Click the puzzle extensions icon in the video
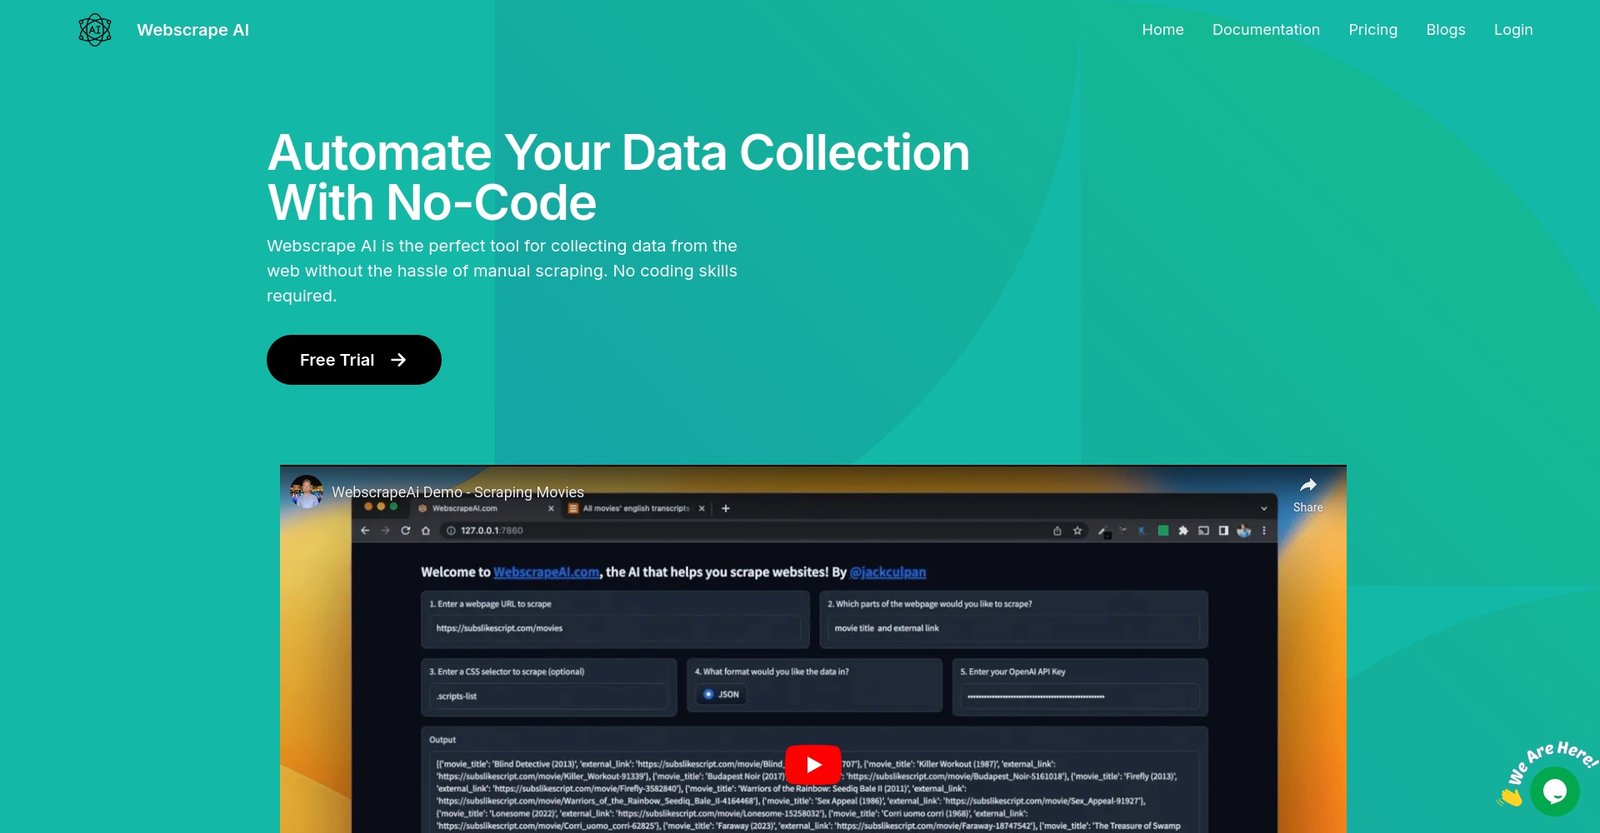 click(x=1183, y=531)
